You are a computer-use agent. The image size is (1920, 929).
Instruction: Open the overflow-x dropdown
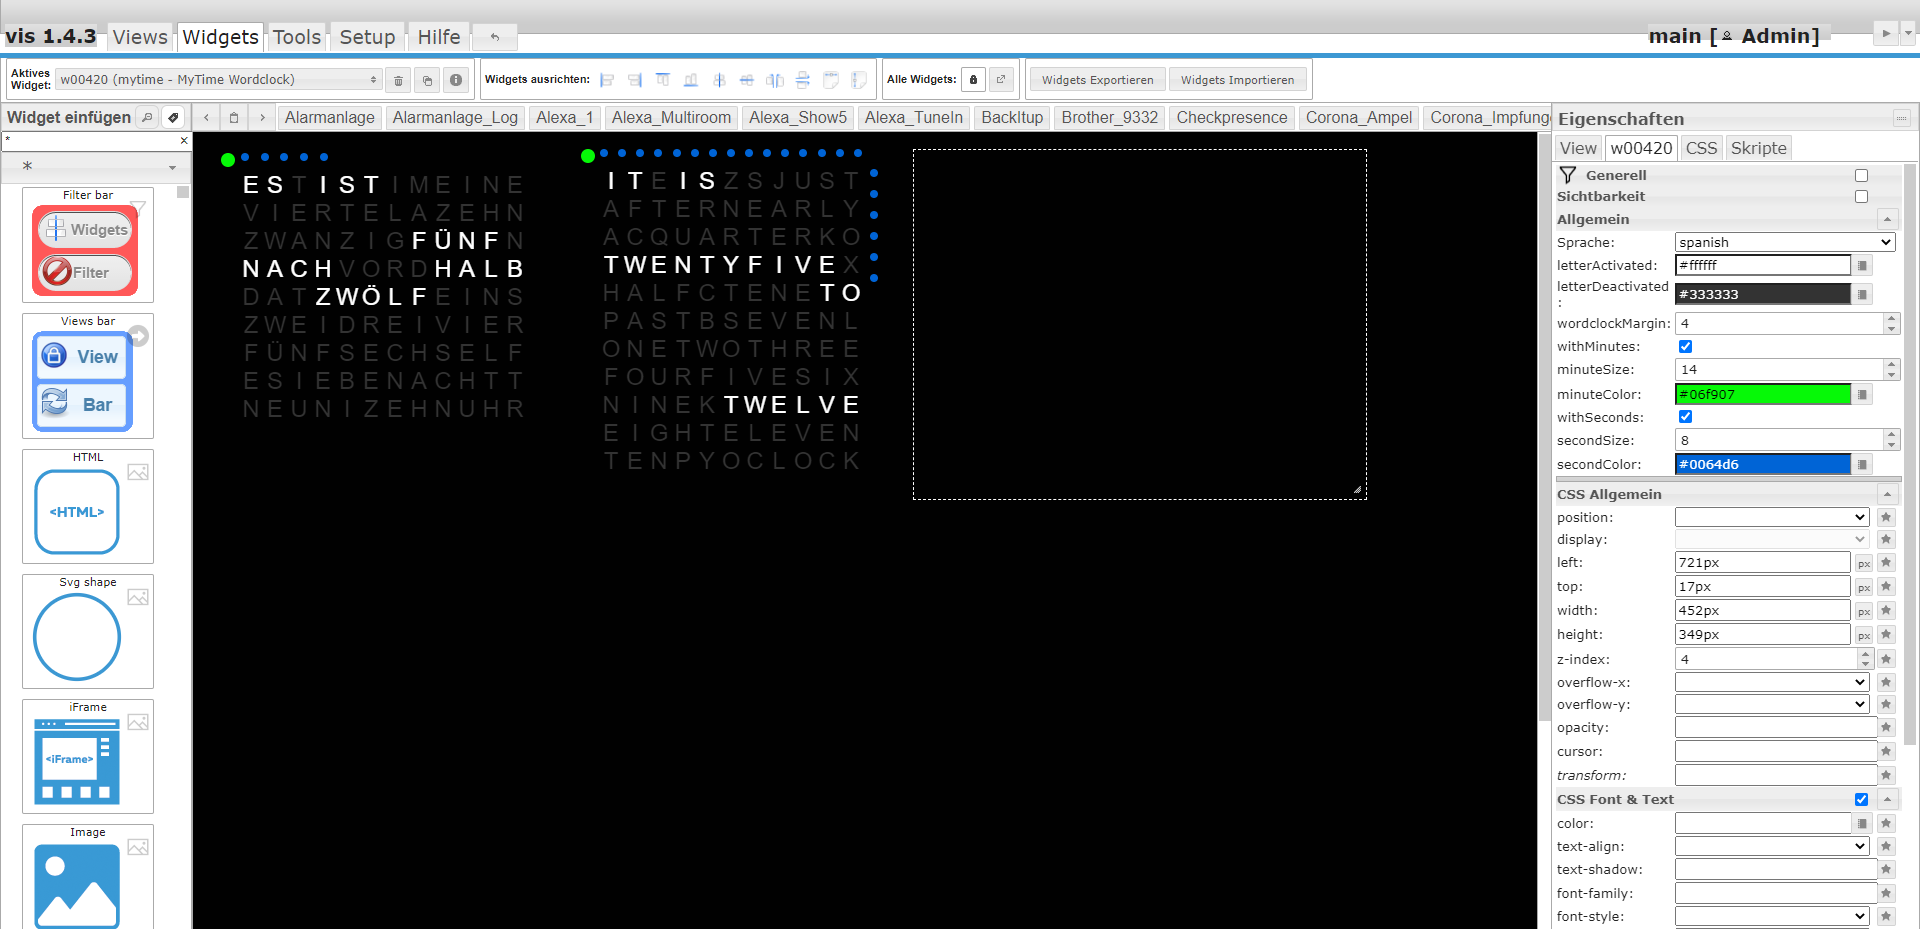(x=1772, y=682)
